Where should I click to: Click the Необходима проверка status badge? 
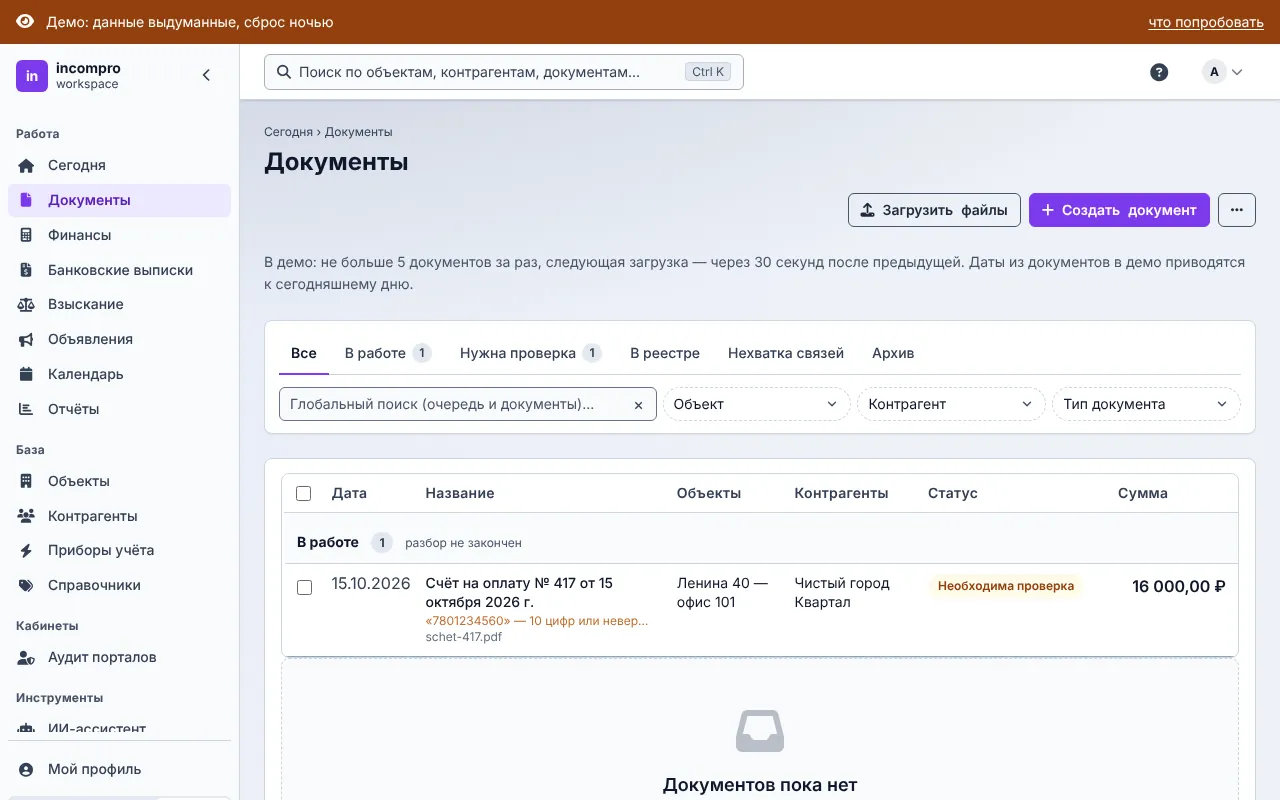pos(1006,586)
